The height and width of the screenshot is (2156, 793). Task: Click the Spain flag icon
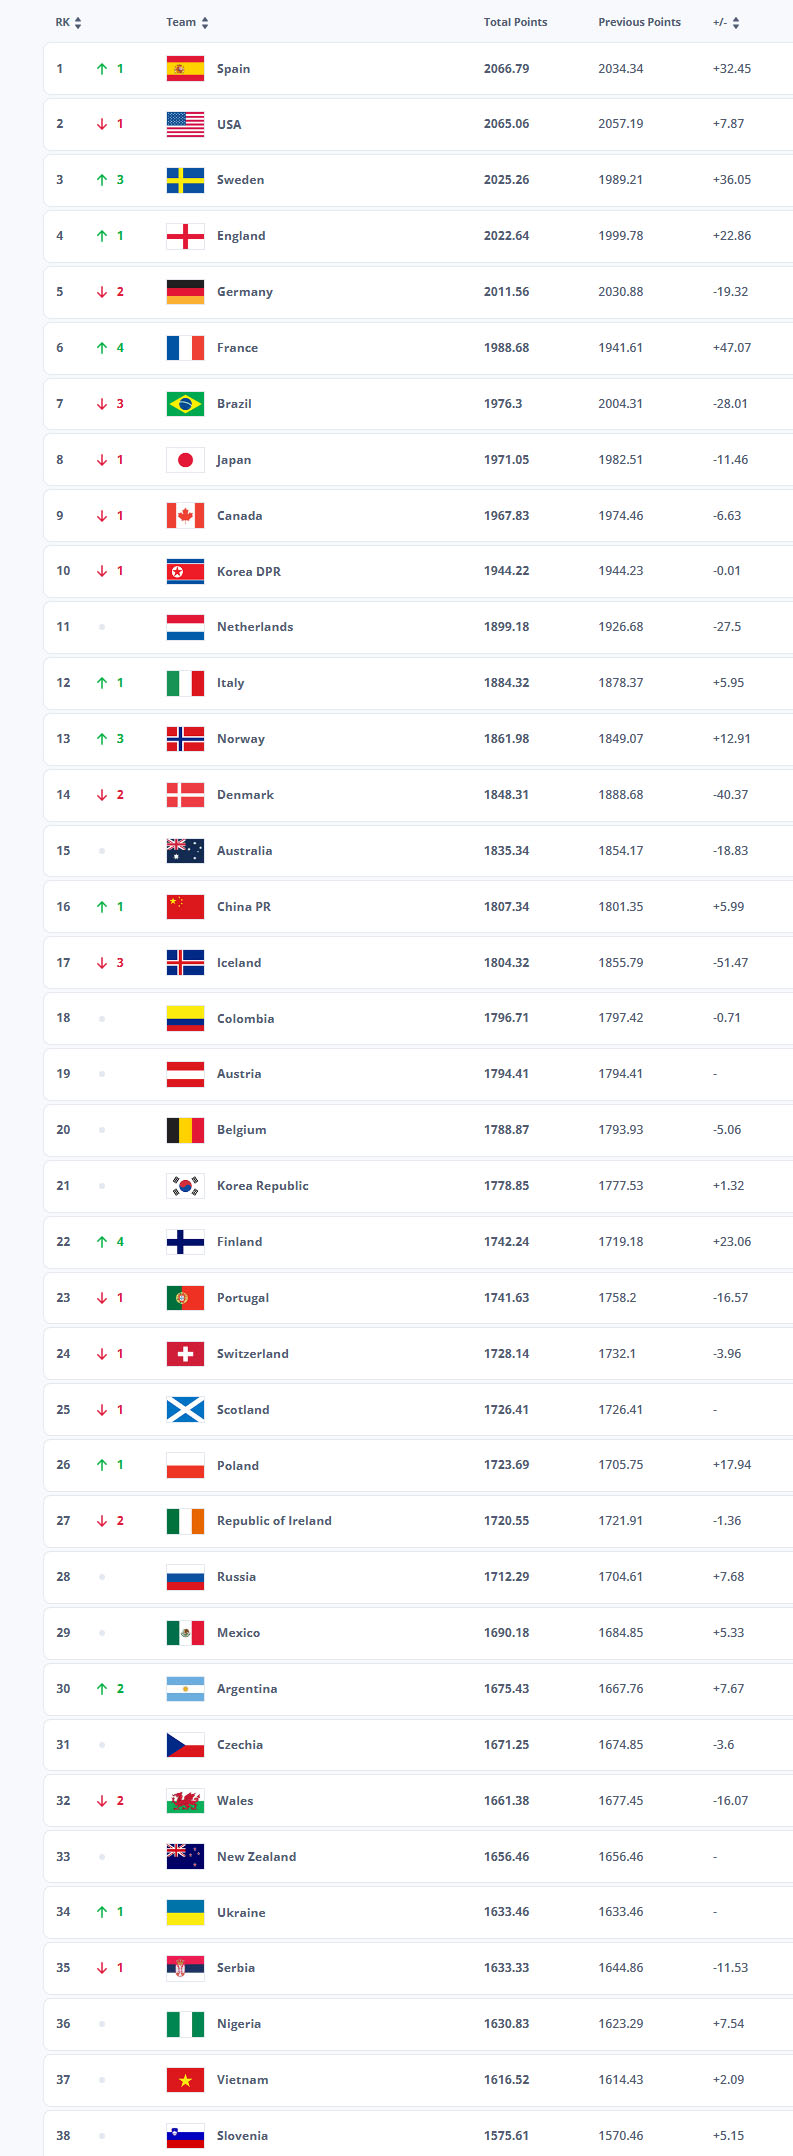tap(185, 69)
